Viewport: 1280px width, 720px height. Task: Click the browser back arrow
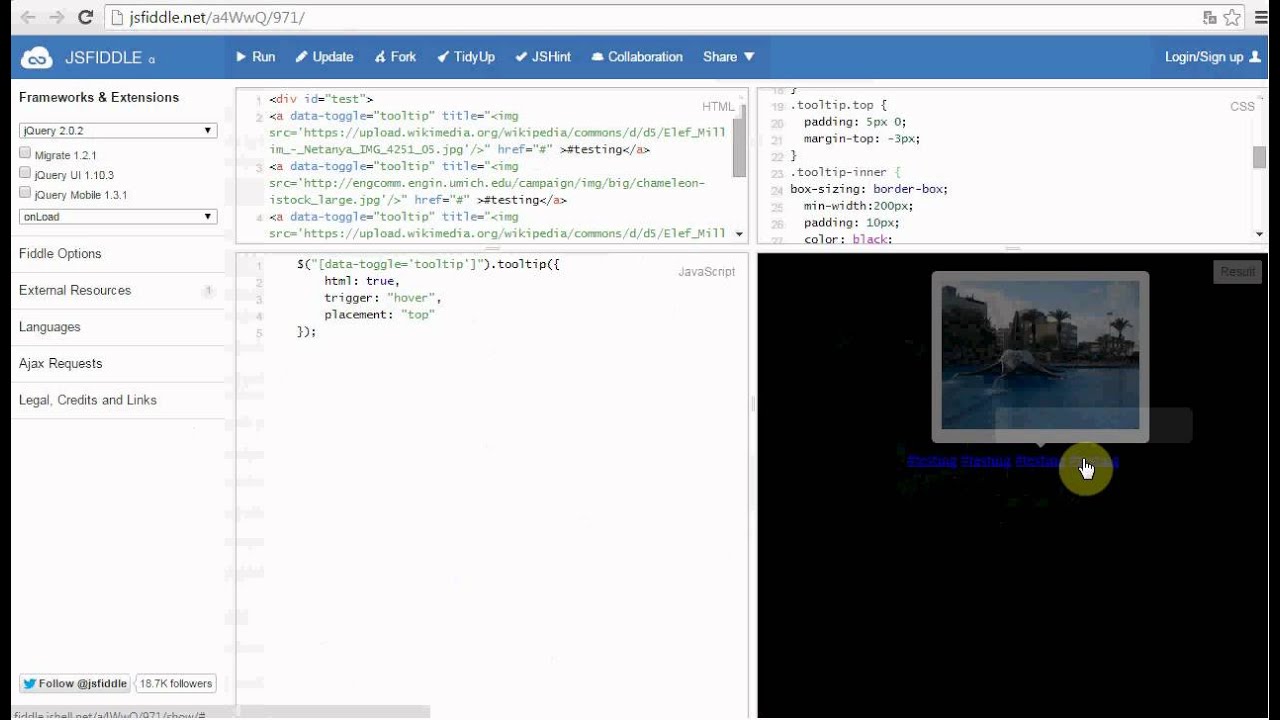point(27,17)
